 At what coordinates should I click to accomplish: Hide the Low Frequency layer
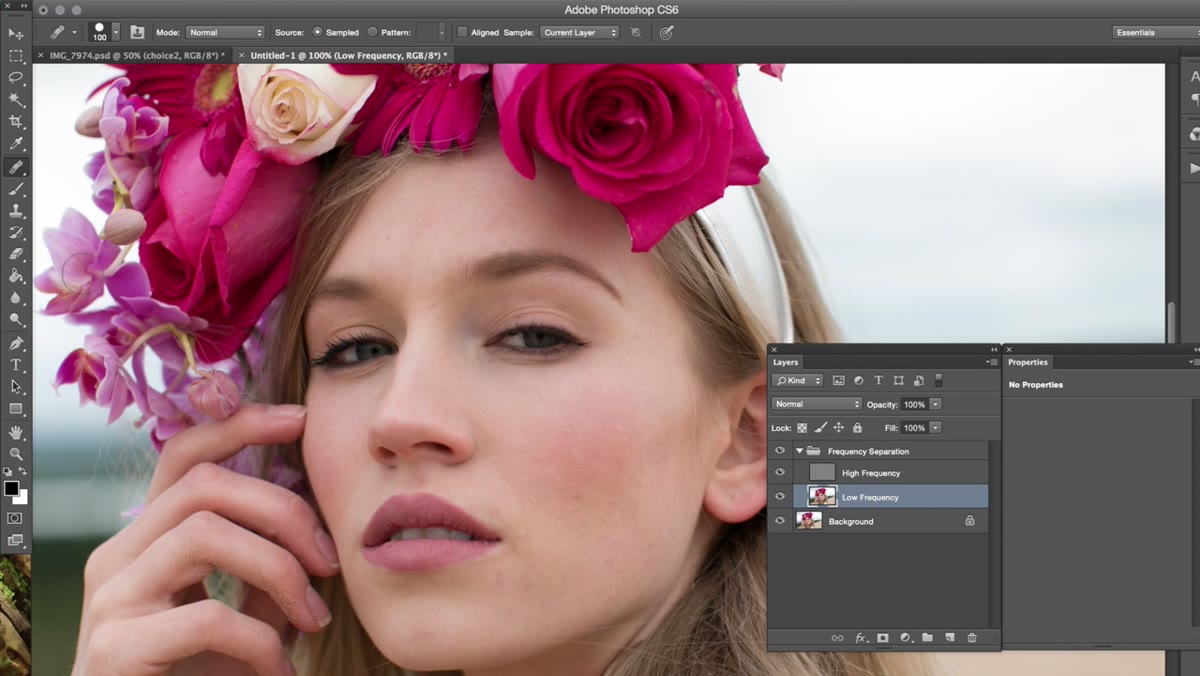coord(780,497)
